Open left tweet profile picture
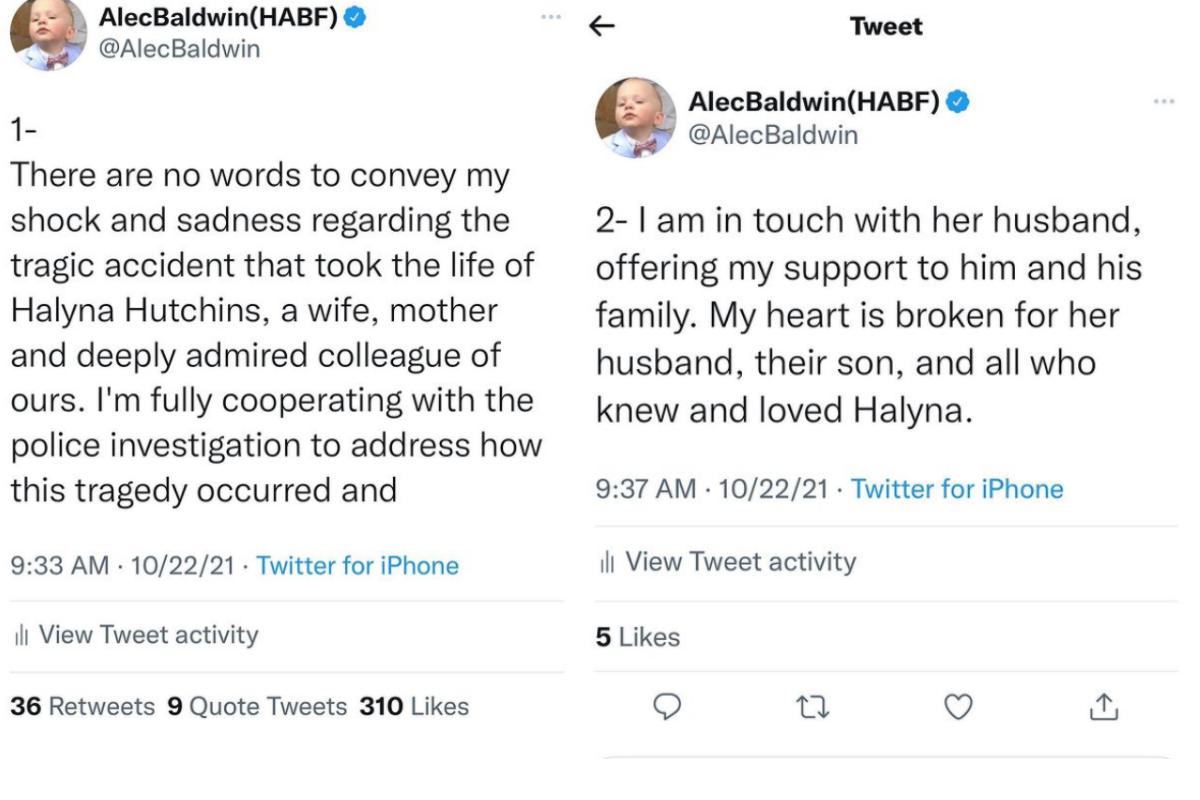1200x800 pixels. (48, 35)
